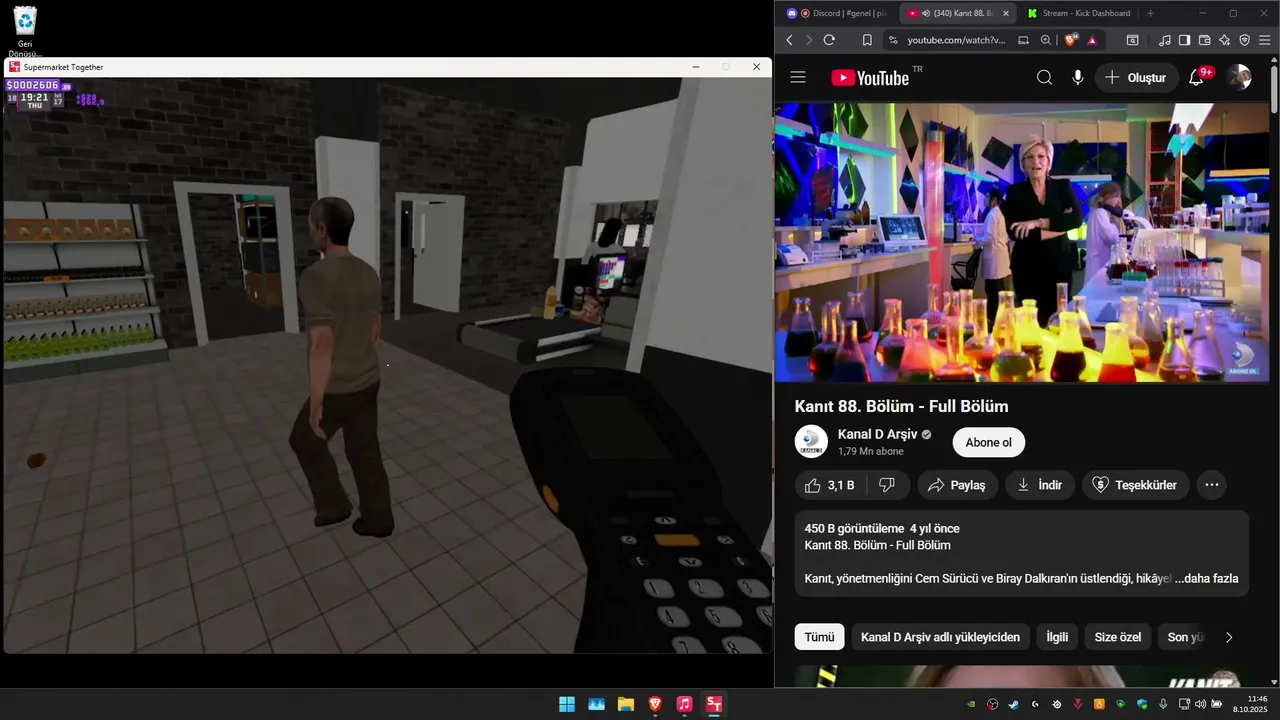Open Steam tray icon
This screenshot has height=720, width=1280.
point(1013,704)
